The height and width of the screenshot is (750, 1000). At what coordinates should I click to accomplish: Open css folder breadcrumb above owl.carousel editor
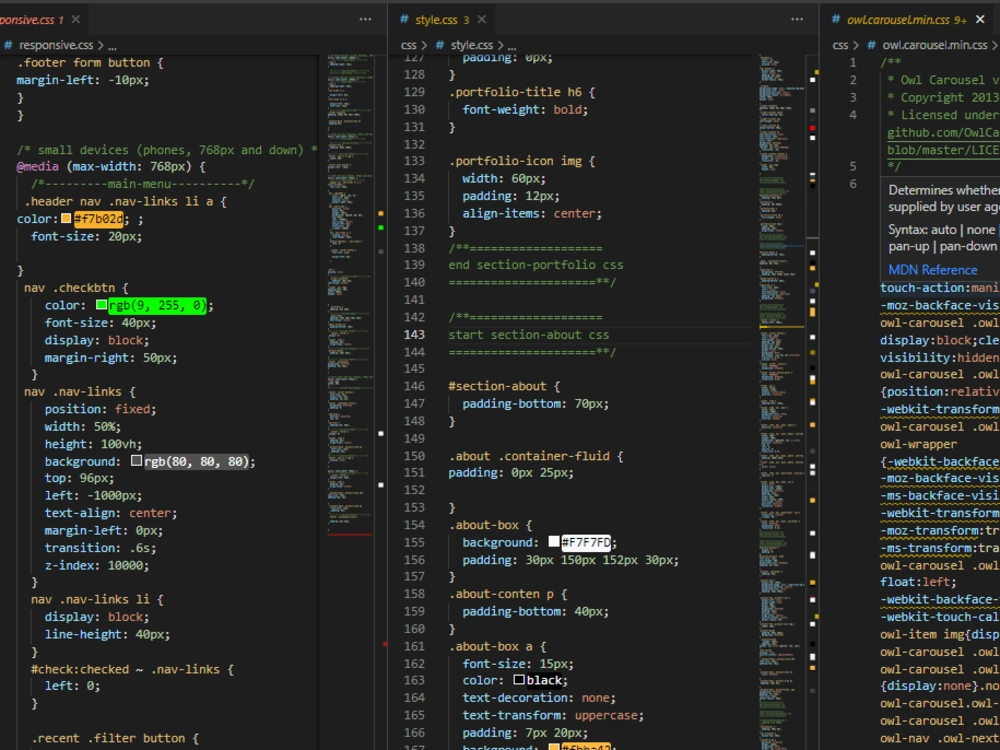pyautogui.click(x=841, y=45)
